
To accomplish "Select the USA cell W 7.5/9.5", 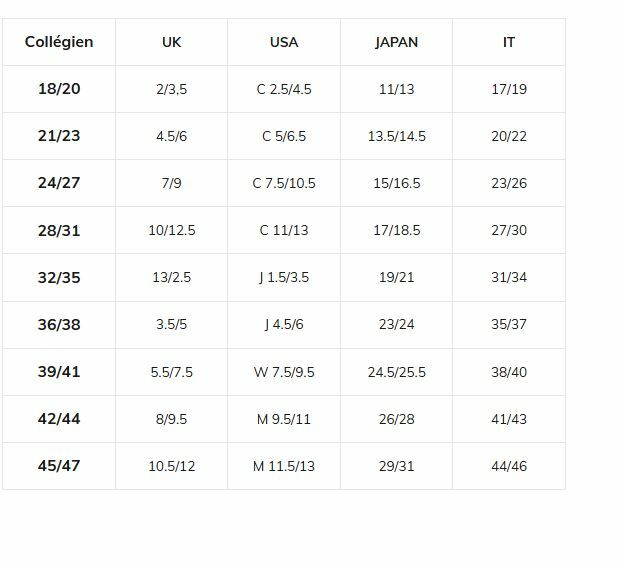I will pos(284,372).
